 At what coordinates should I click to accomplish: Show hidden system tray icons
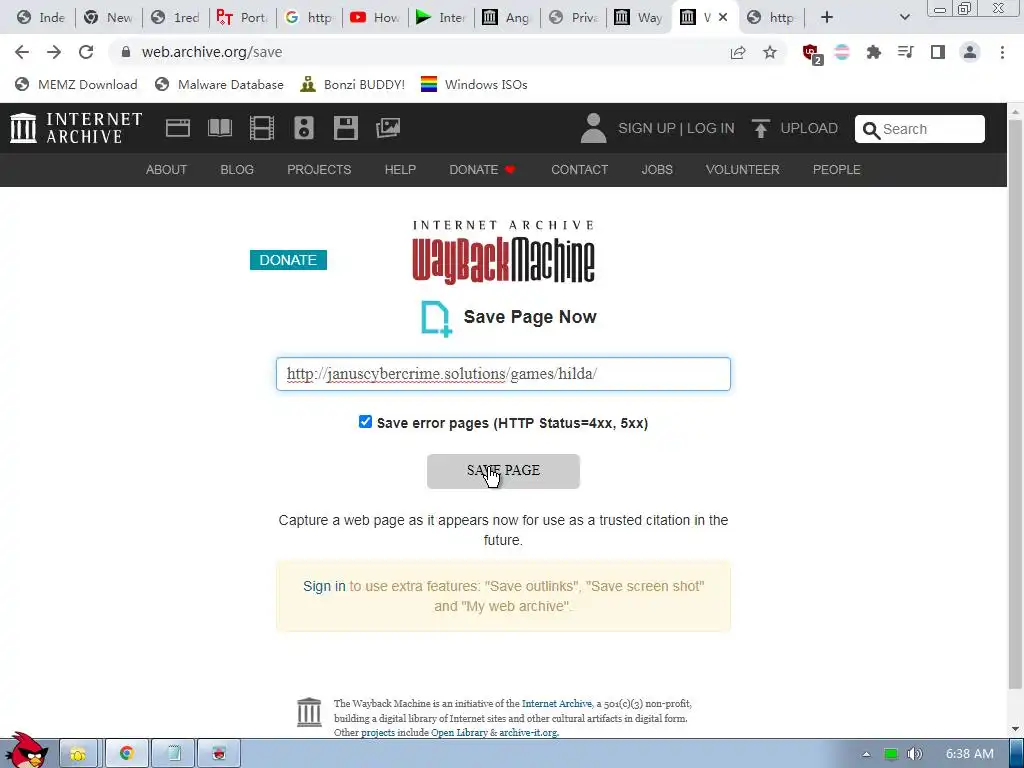click(x=866, y=754)
